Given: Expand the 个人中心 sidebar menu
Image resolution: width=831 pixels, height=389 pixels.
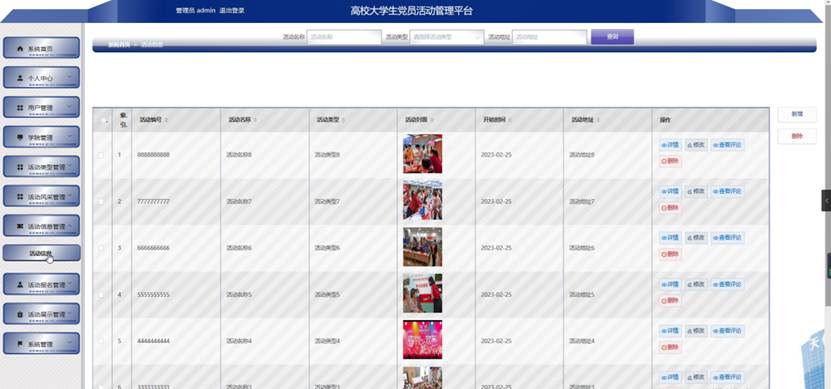Looking at the screenshot, I should (x=41, y=77).
